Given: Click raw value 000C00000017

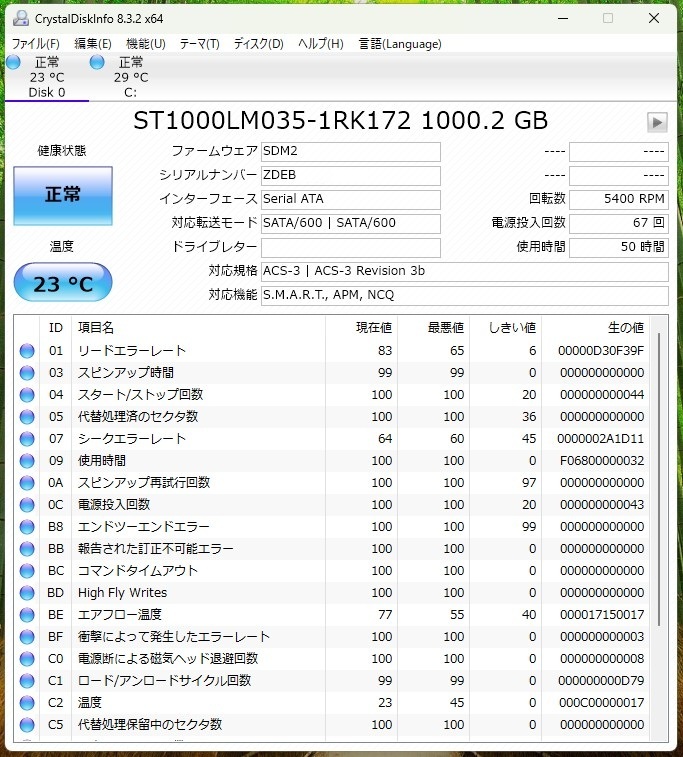Looking at the screenshot, I should pyautogui.click(x=601, y=703).
